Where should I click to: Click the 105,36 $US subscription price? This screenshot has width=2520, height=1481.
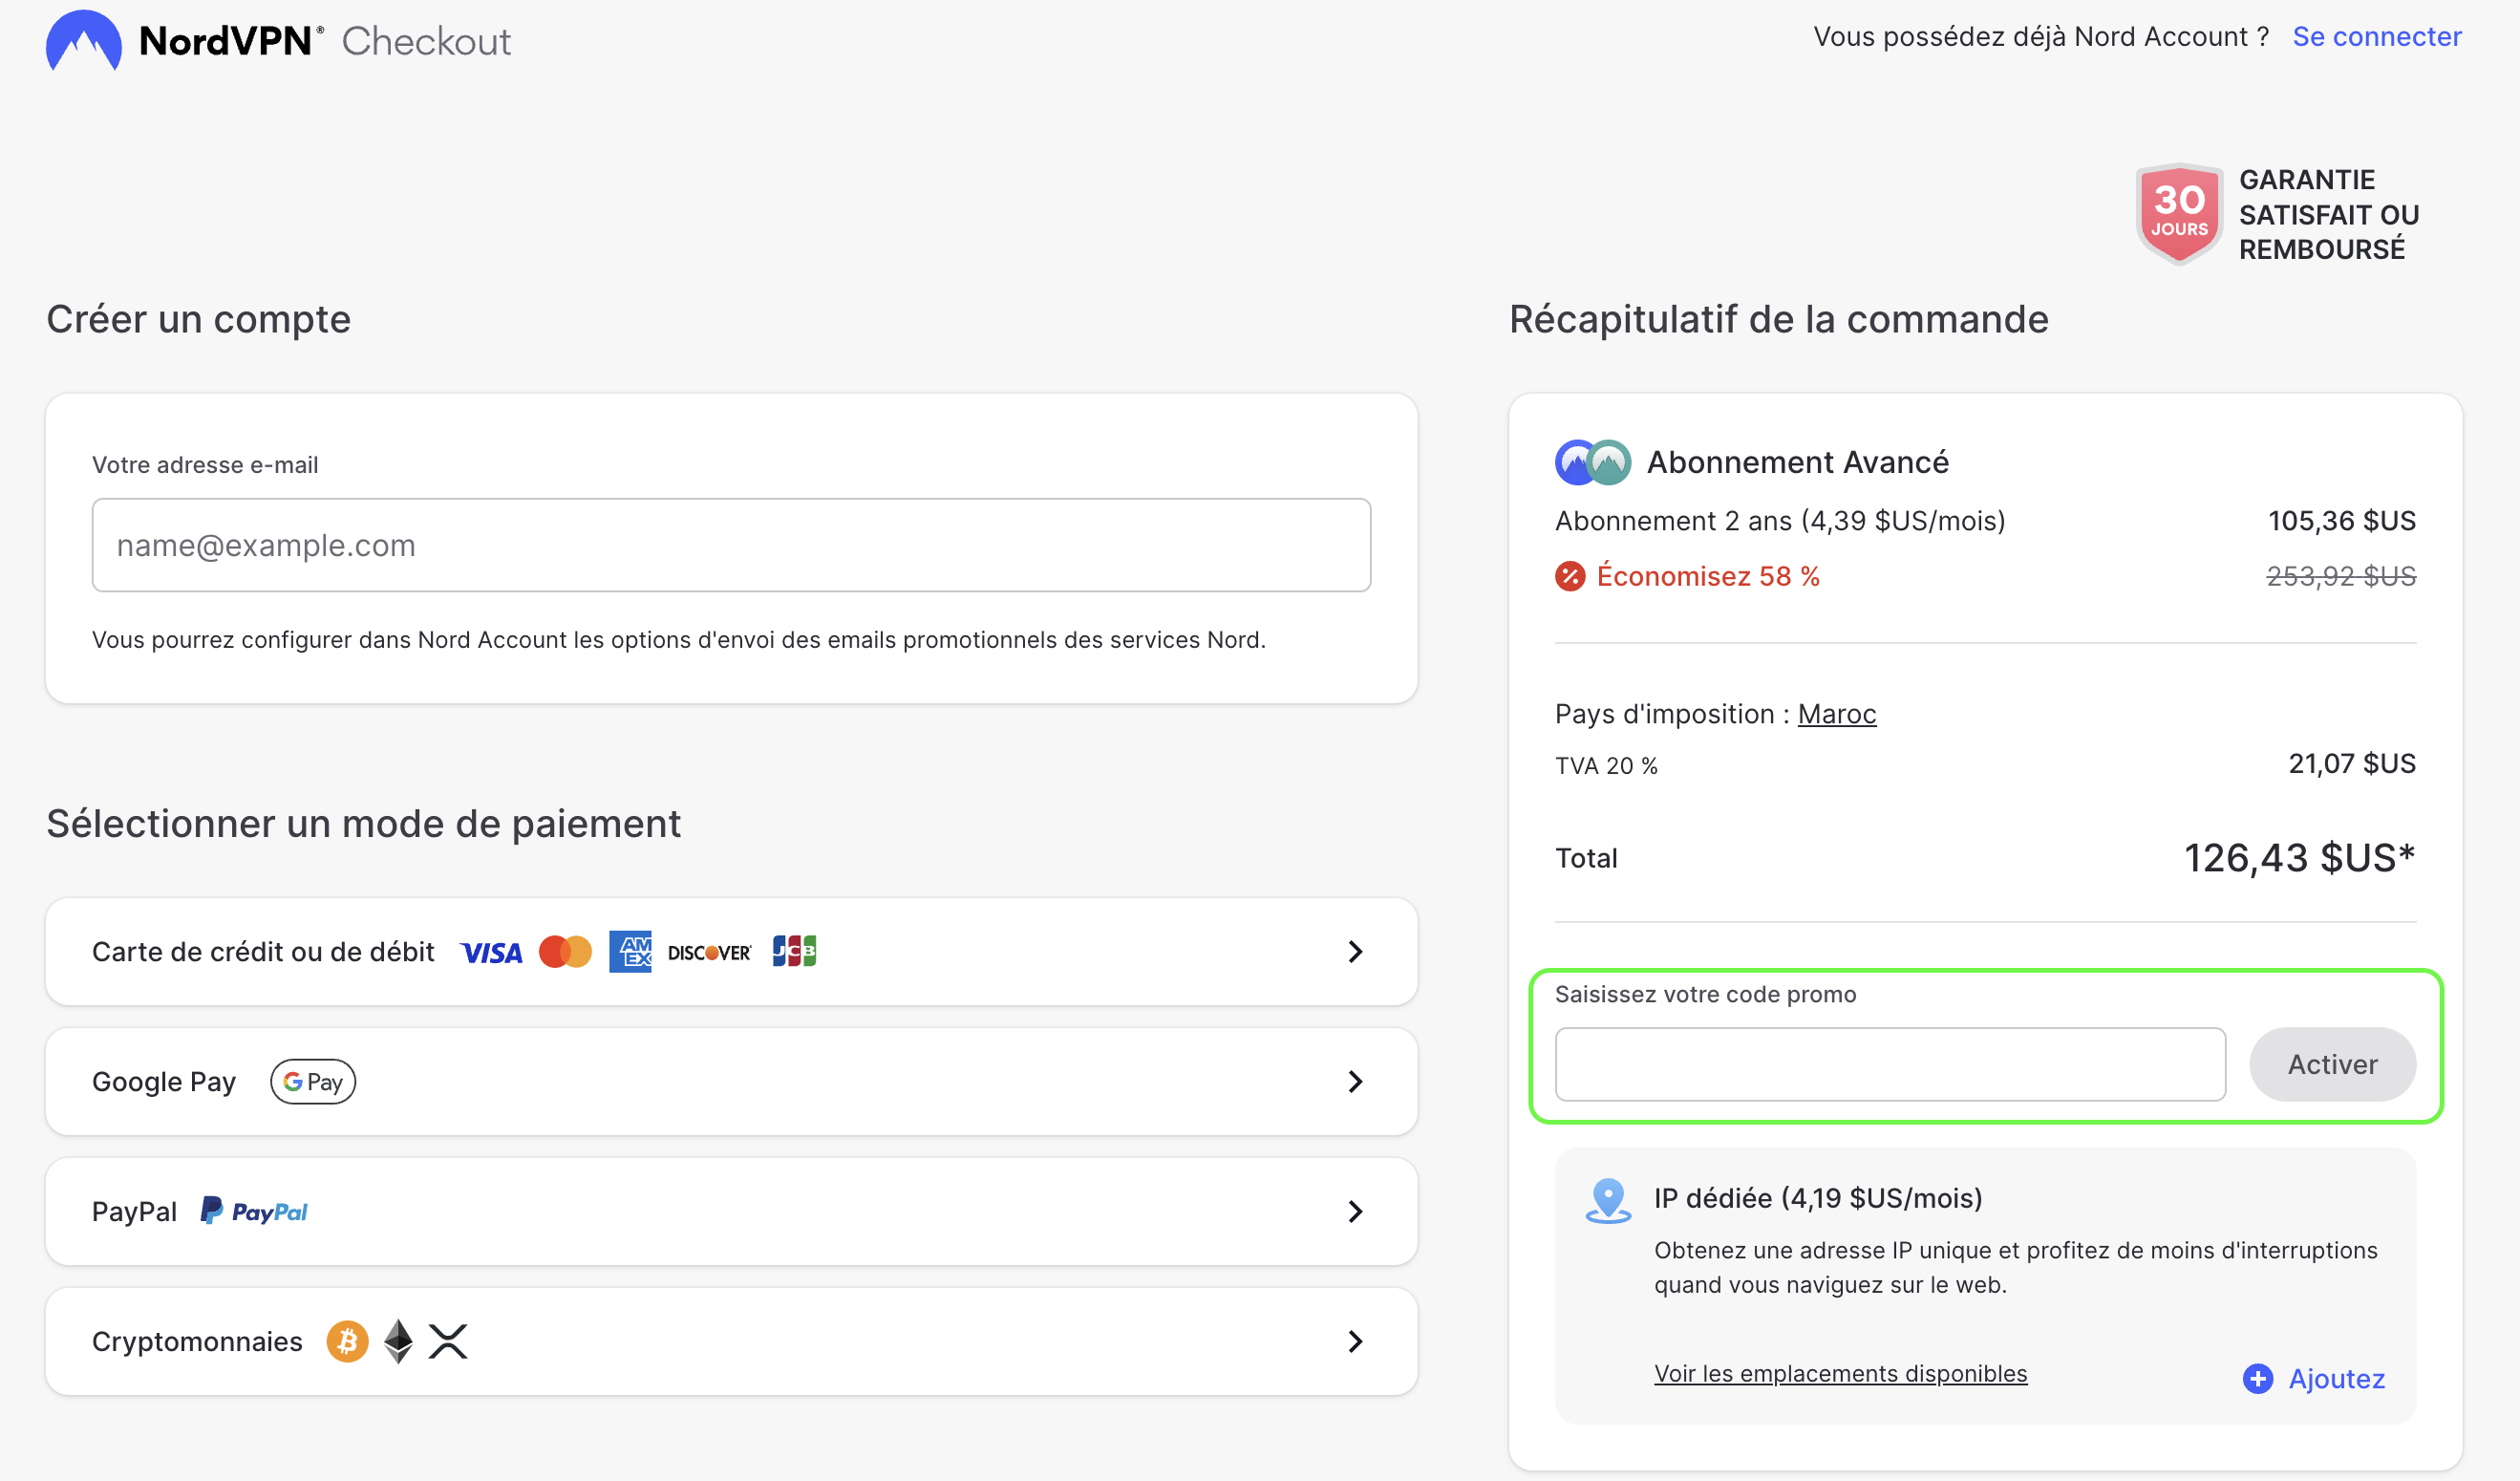coord(2342,521)
